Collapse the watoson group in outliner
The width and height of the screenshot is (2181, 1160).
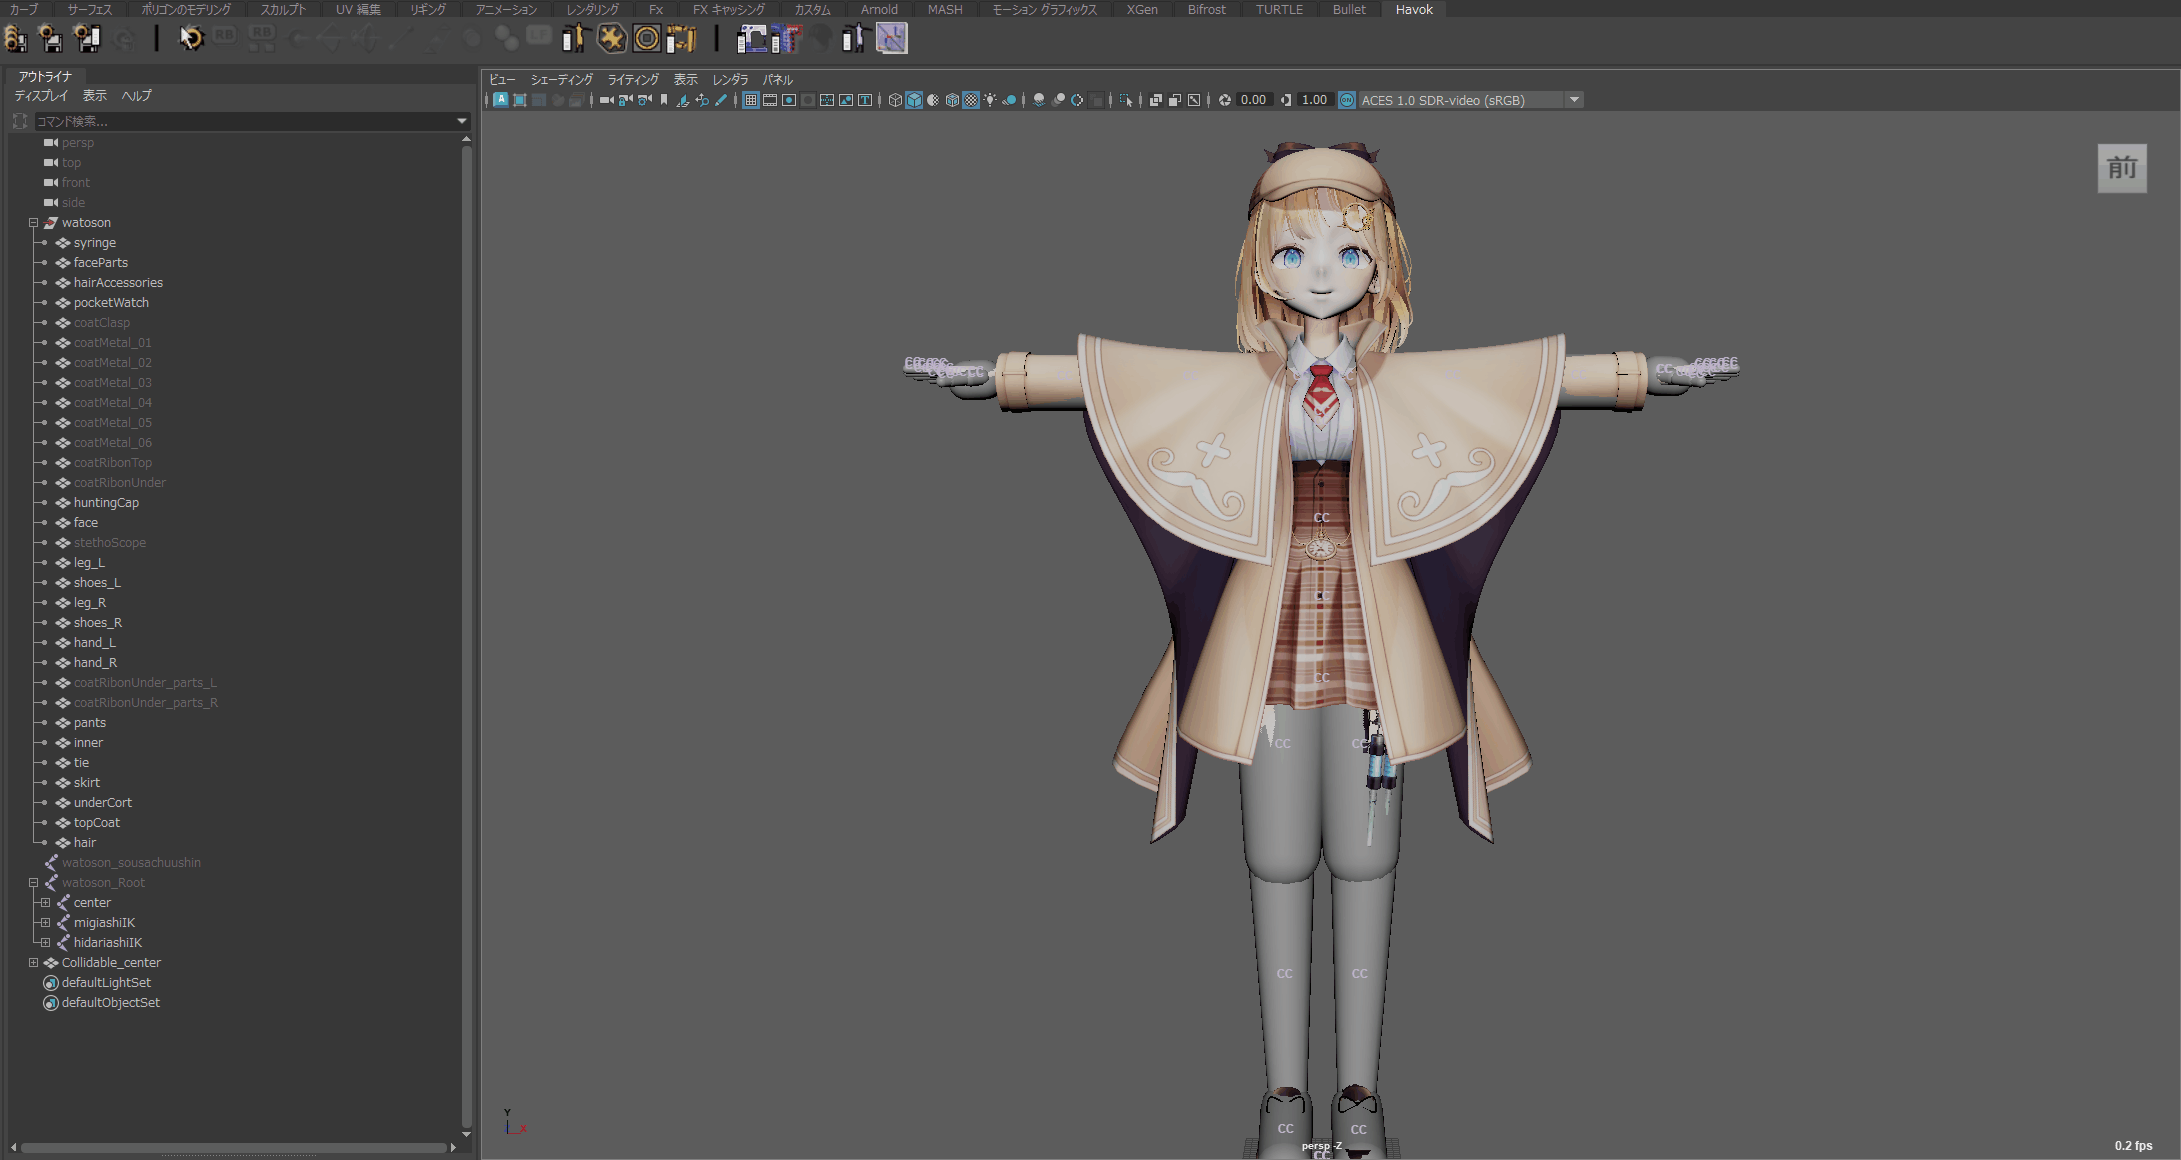[33, 223]
